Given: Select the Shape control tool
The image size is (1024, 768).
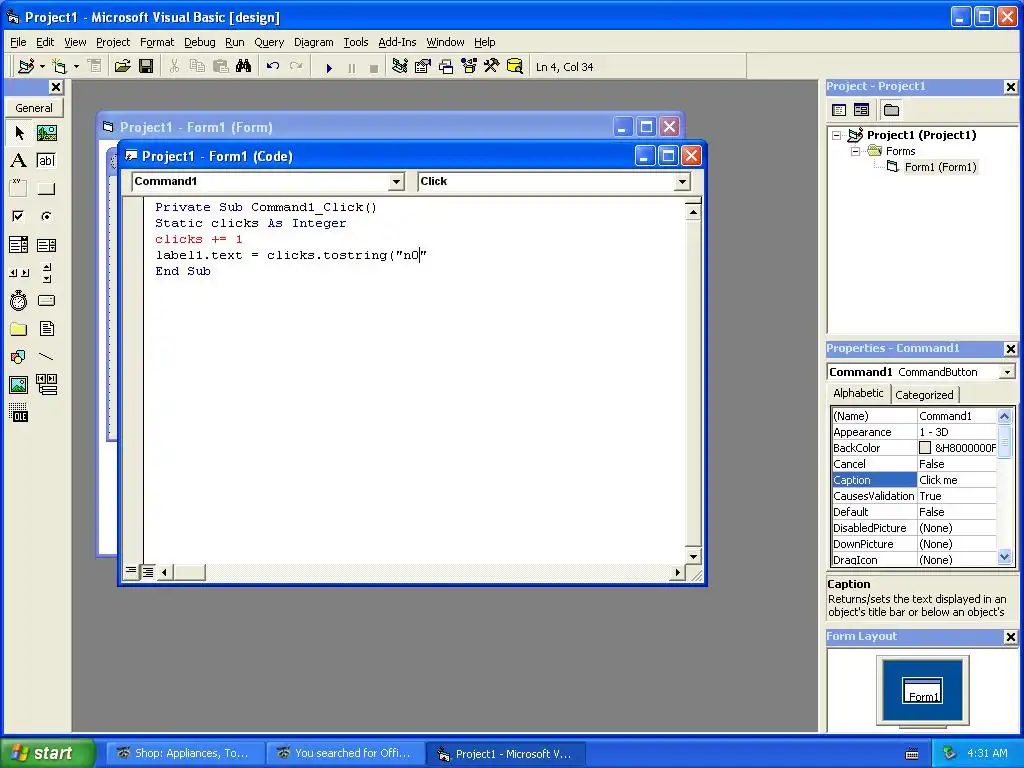Looking at the screenshot, I should pyautogui.click(x=19, y=357).
